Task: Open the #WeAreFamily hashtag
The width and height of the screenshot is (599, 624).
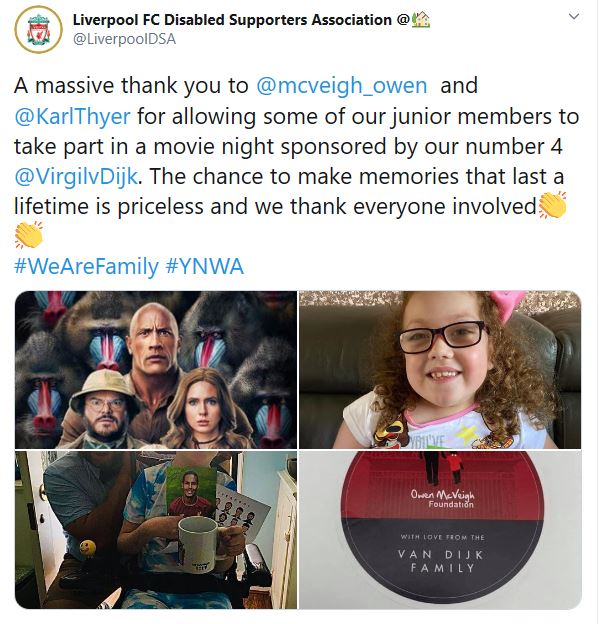Action: click(86, 266)
